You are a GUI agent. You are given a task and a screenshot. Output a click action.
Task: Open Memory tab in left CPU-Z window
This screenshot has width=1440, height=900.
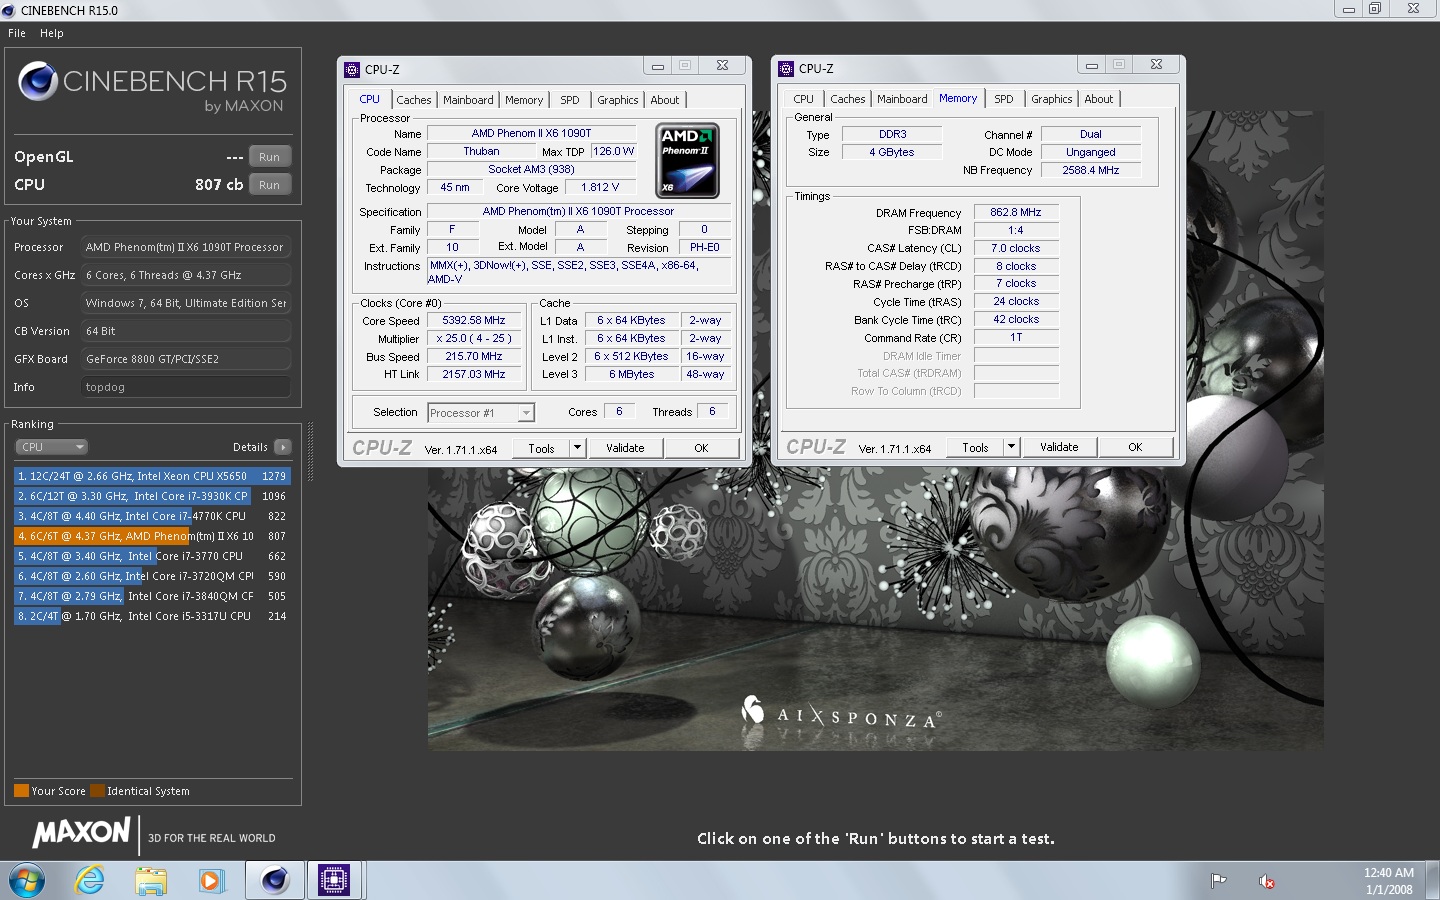524,100
